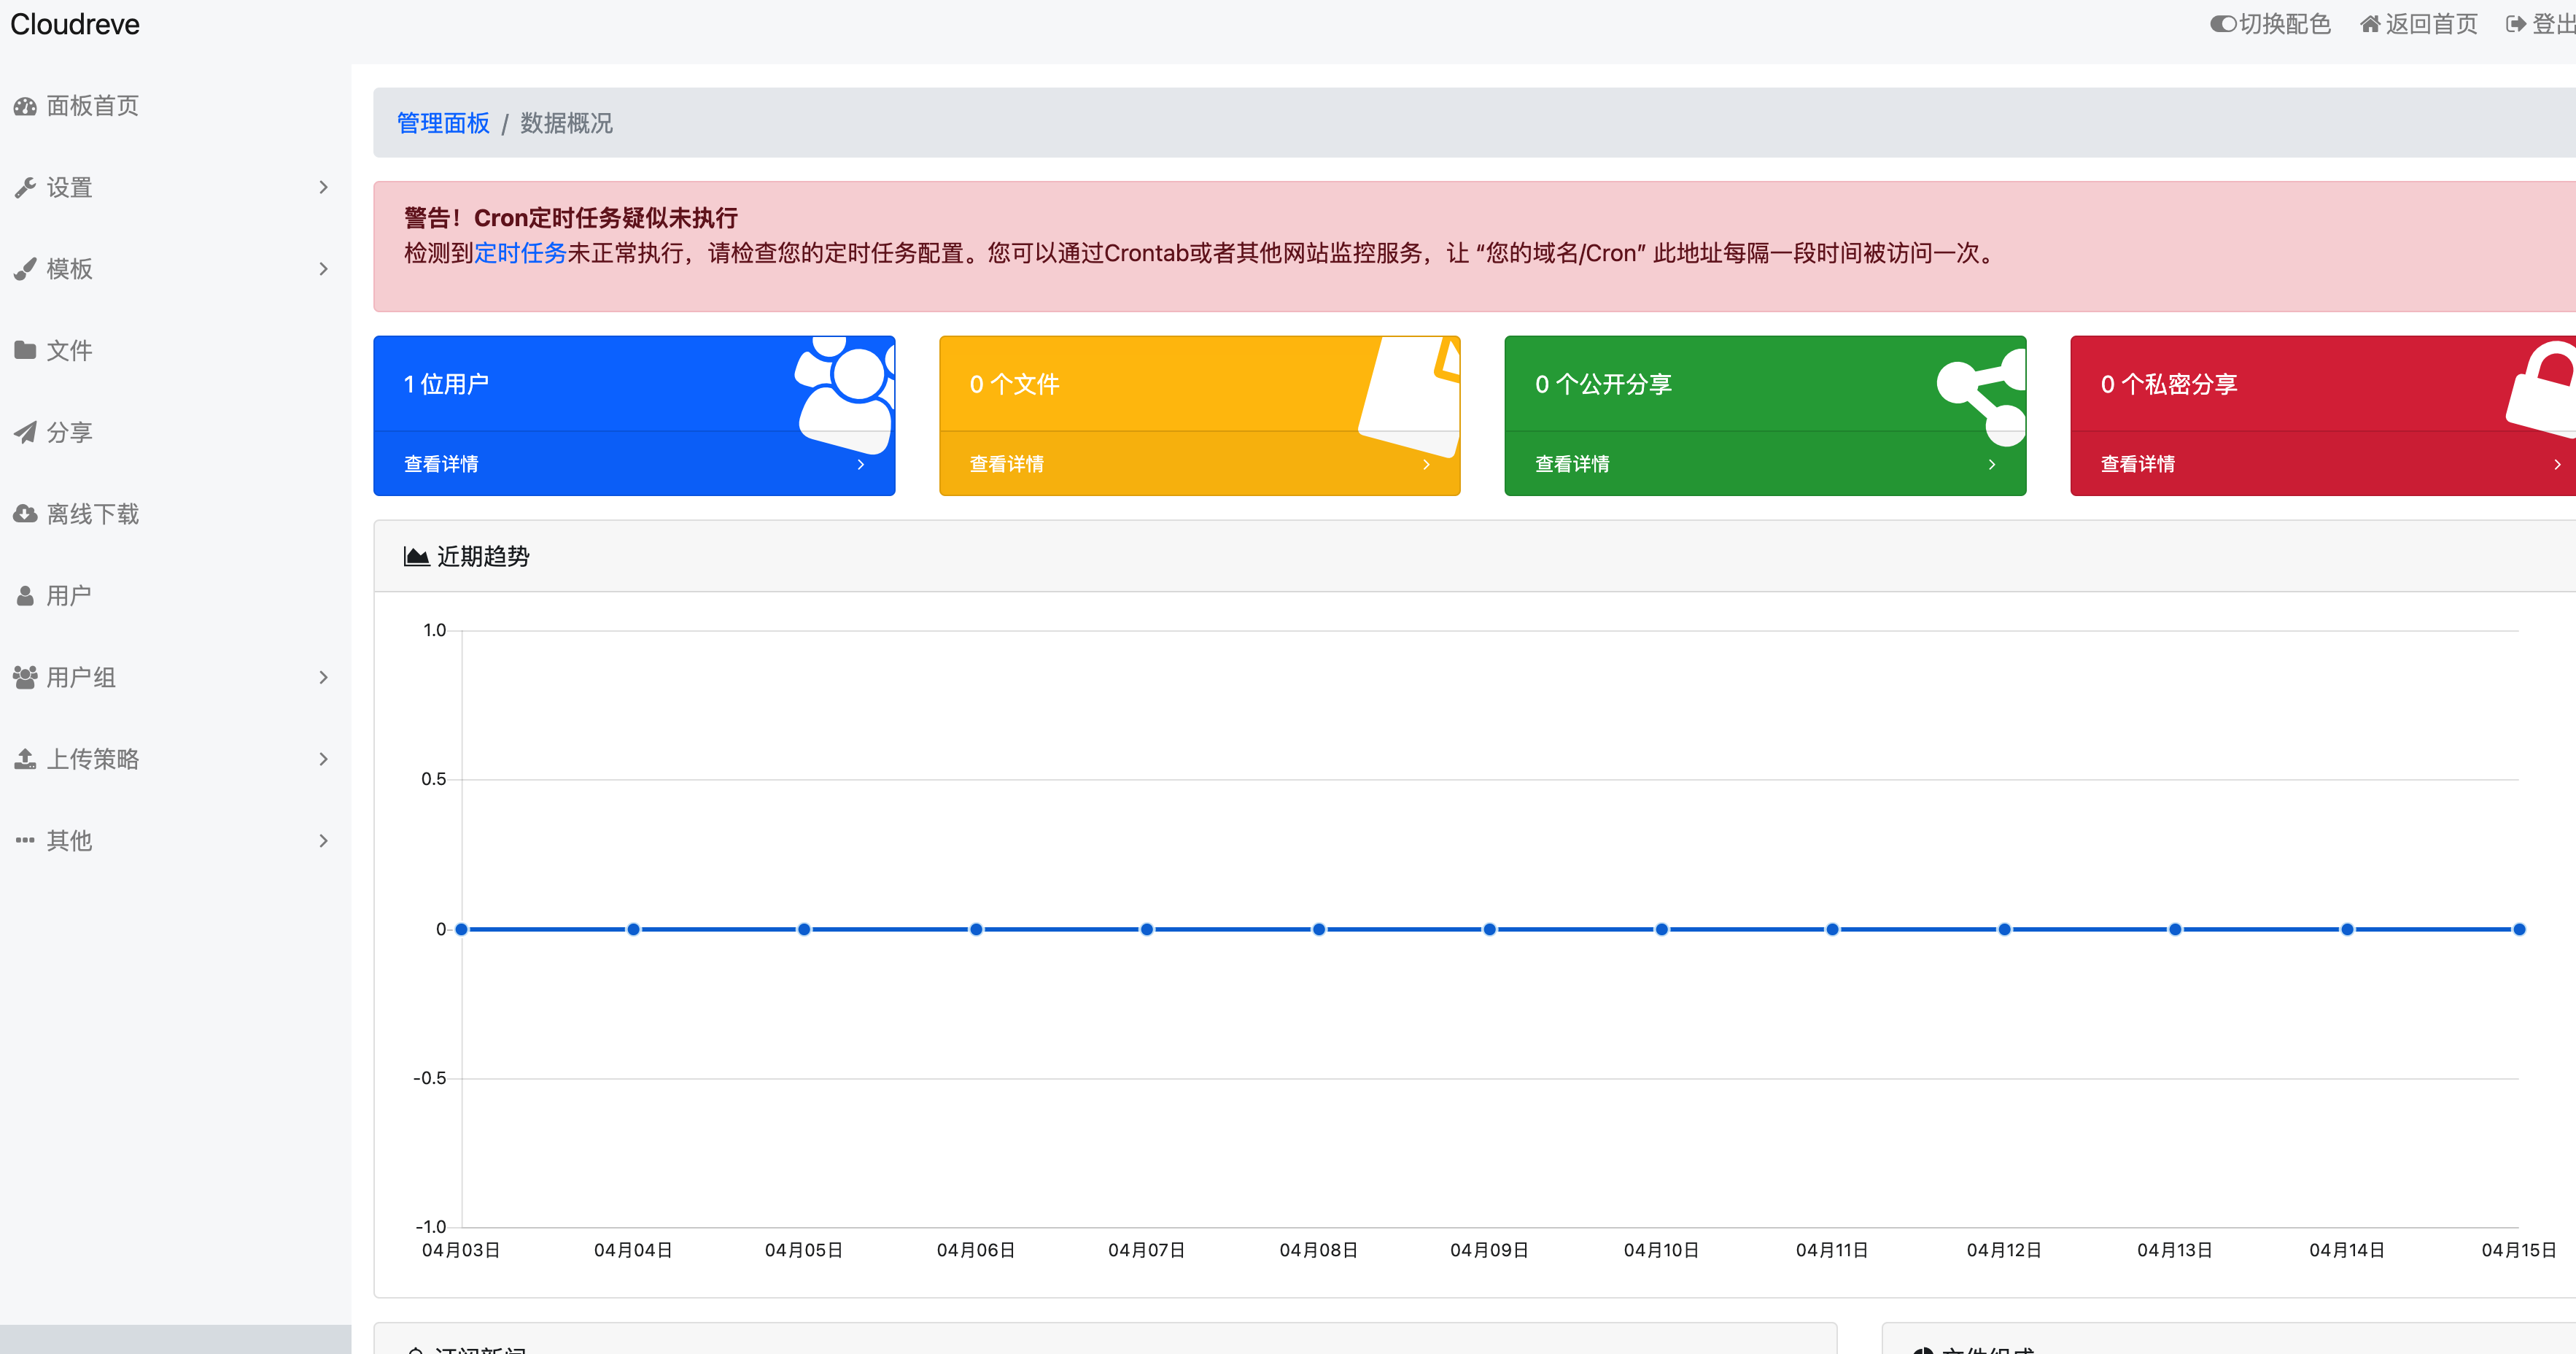Image resolution: width=2576 pixels, height=1354 pixels.
Task: Click the 04月09日 data point on the chart
Action: tap(1490, 929)
